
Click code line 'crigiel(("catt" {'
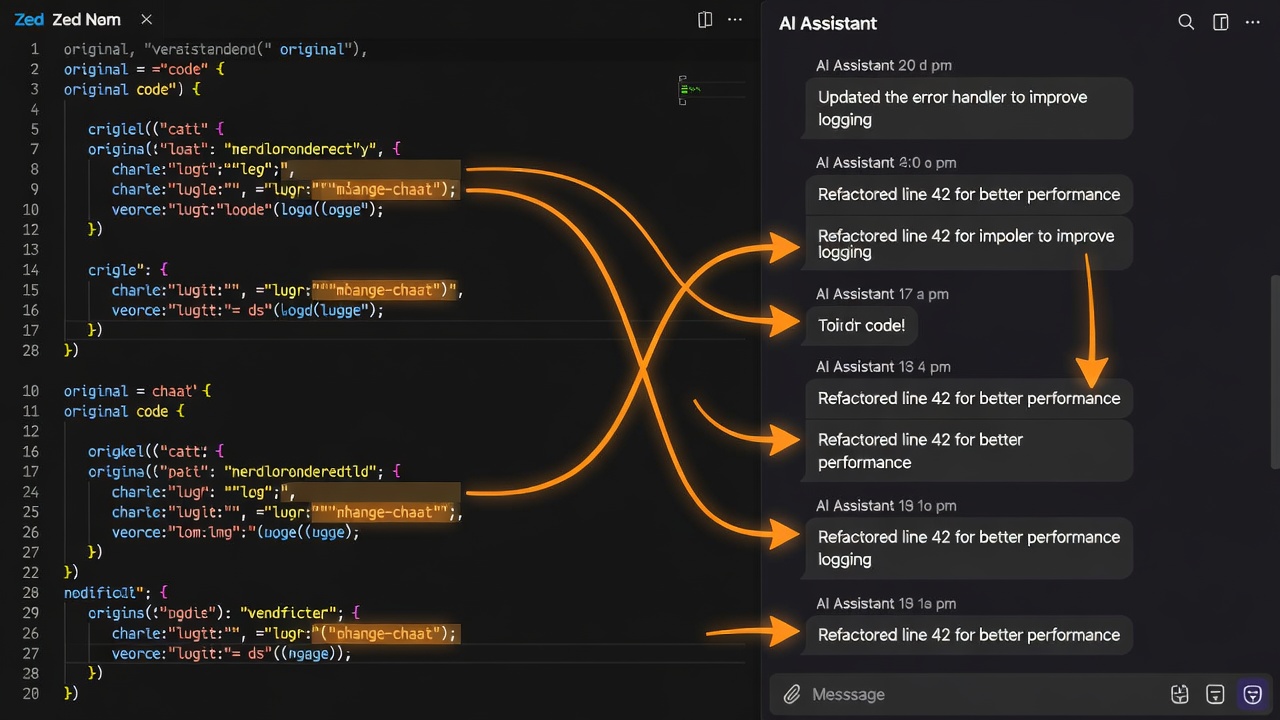[154, 129]
